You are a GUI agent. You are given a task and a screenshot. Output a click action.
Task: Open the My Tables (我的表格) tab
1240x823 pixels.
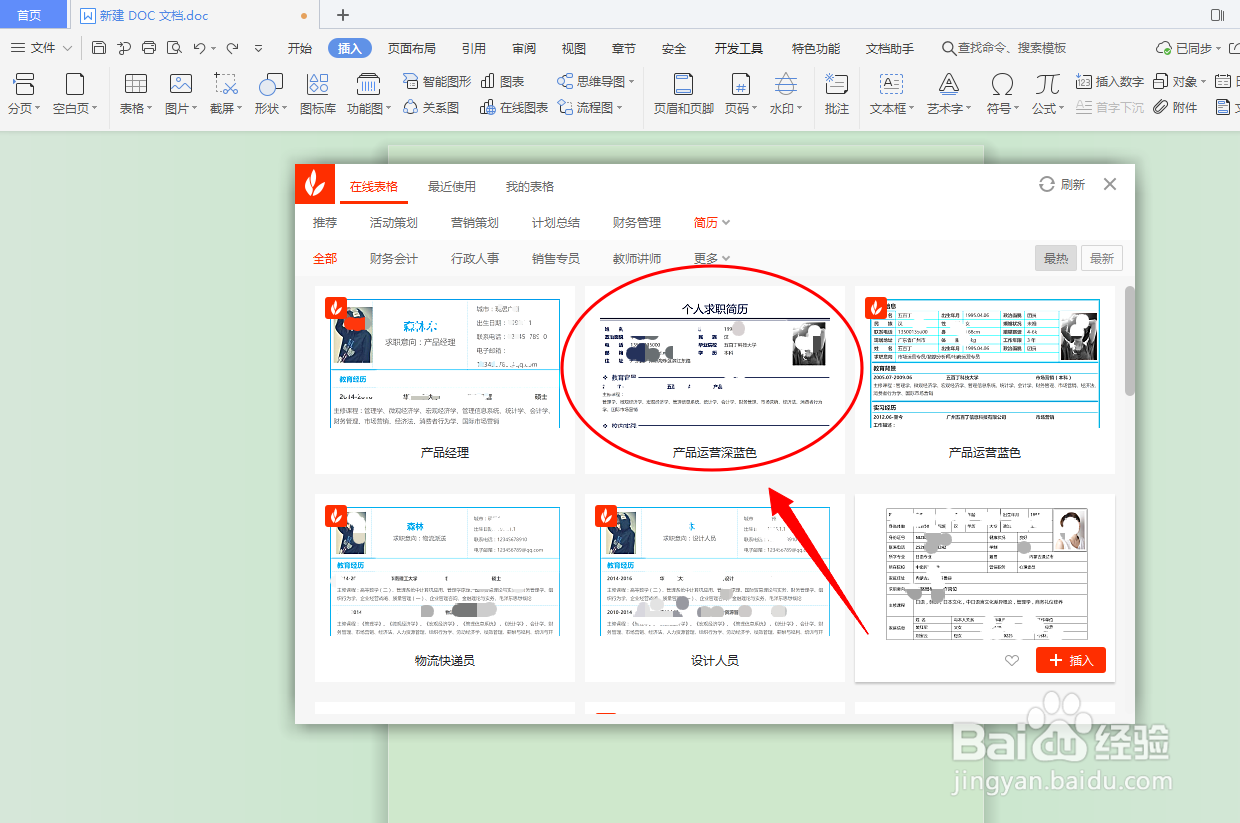[530, 186]
